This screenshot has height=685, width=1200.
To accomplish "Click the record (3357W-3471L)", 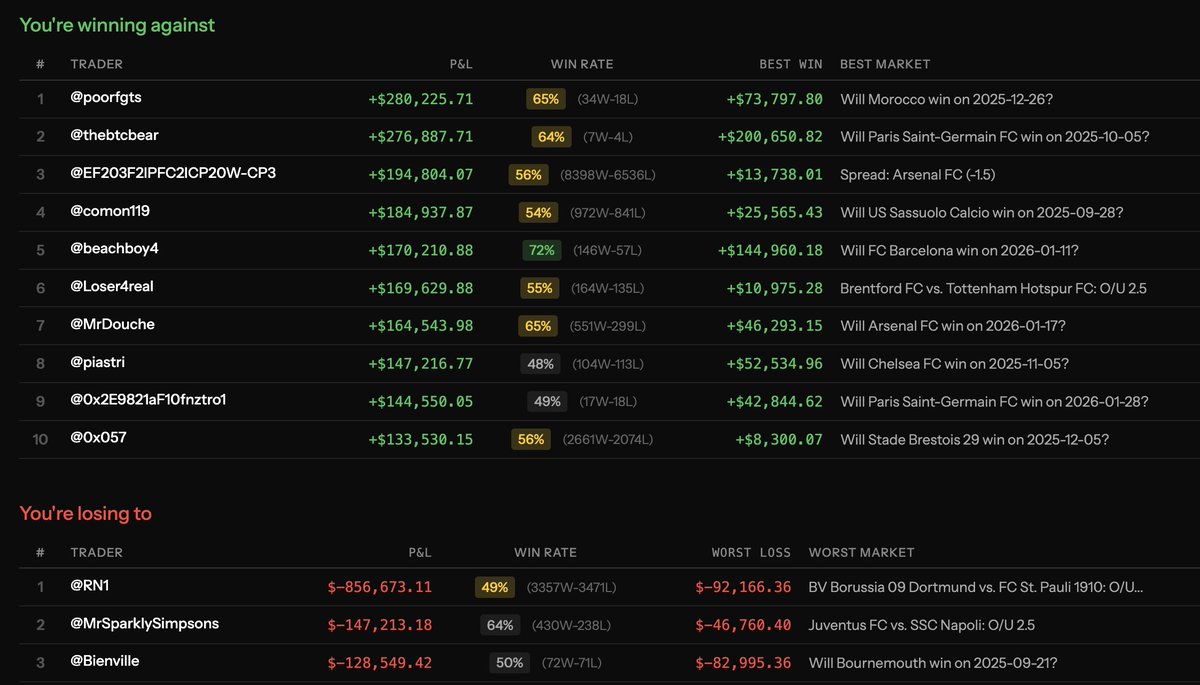I will point(571,588).
